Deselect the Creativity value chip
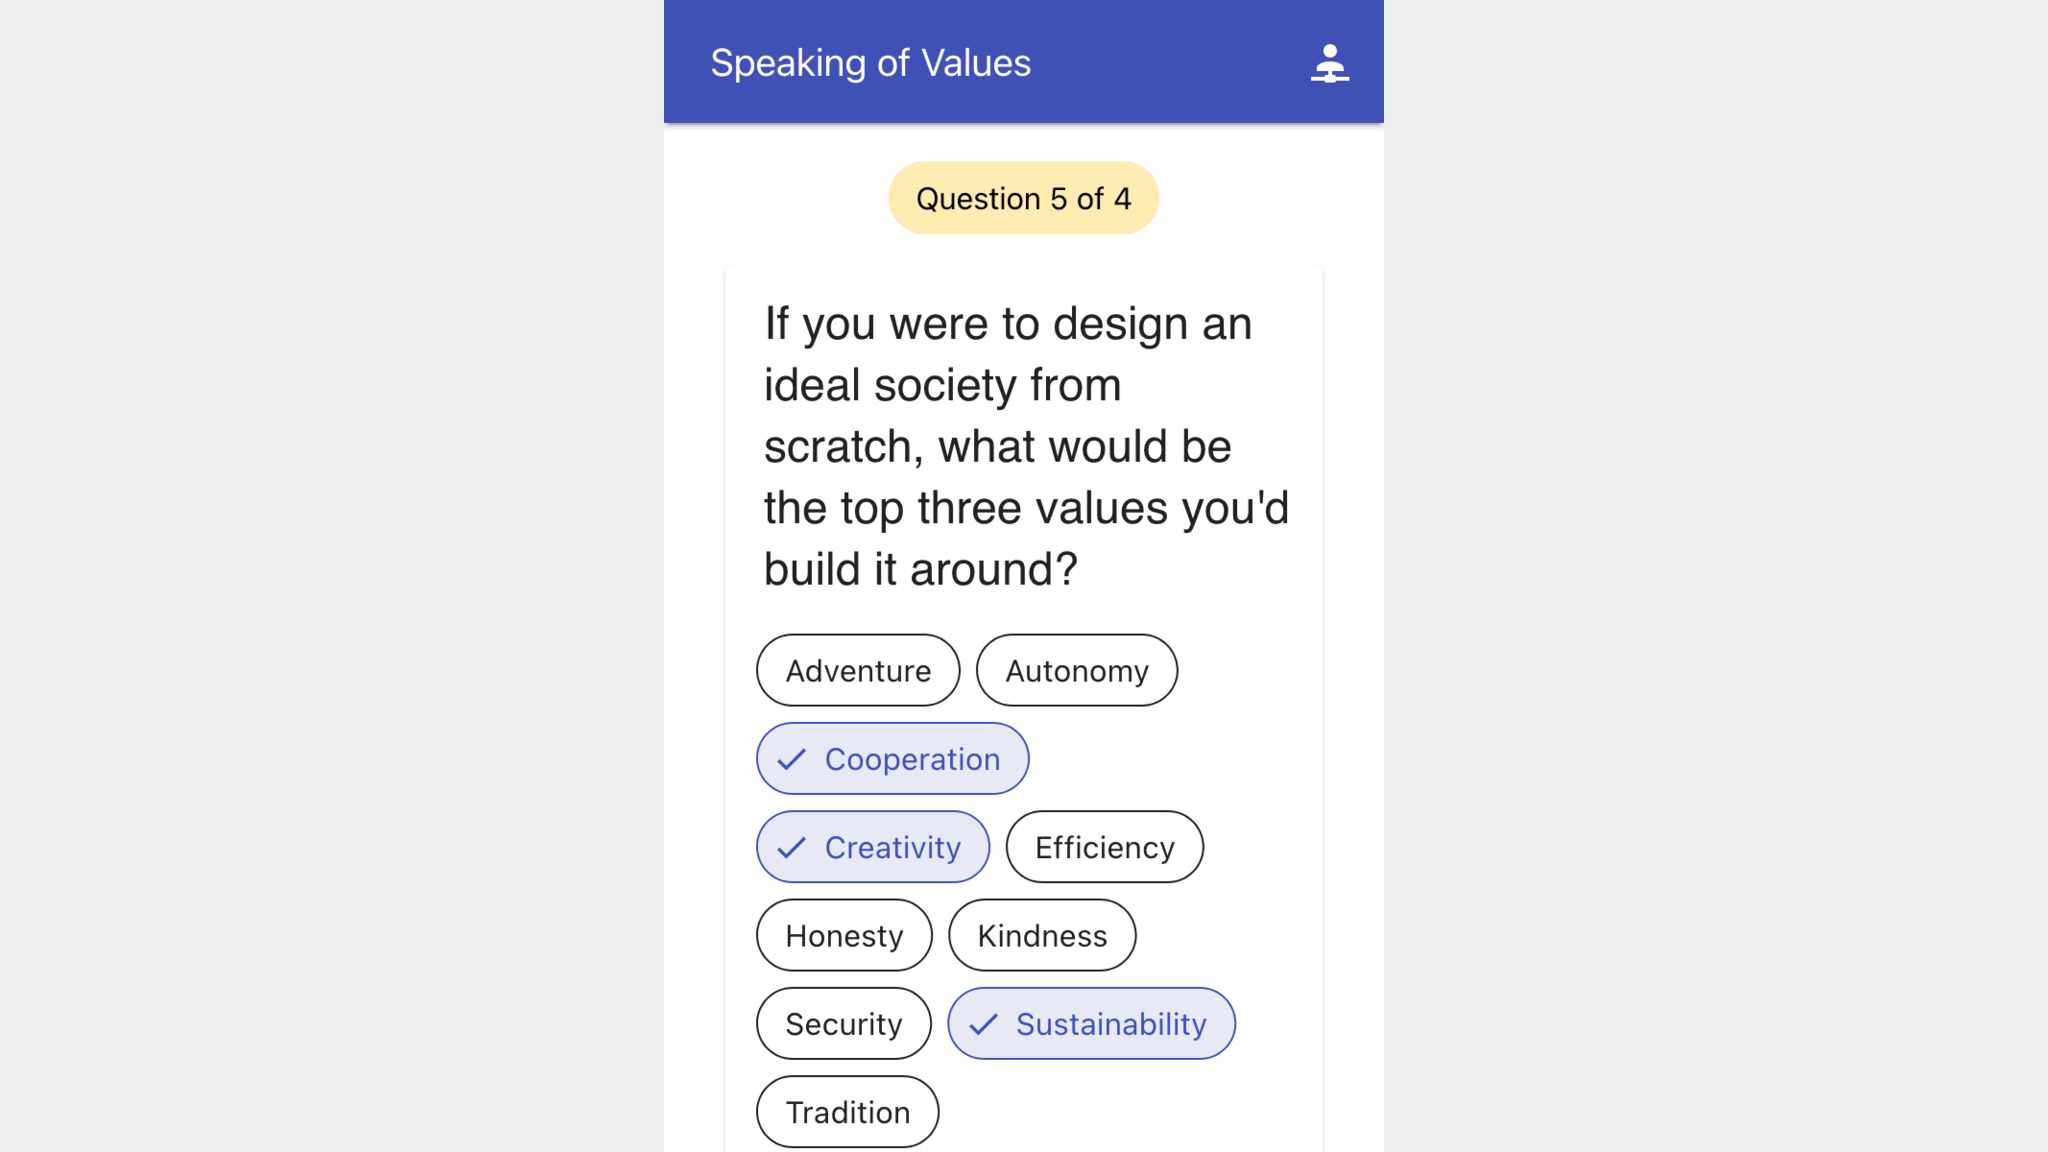The height and width of the screenshot is (1152, 2048). [872, 847]
